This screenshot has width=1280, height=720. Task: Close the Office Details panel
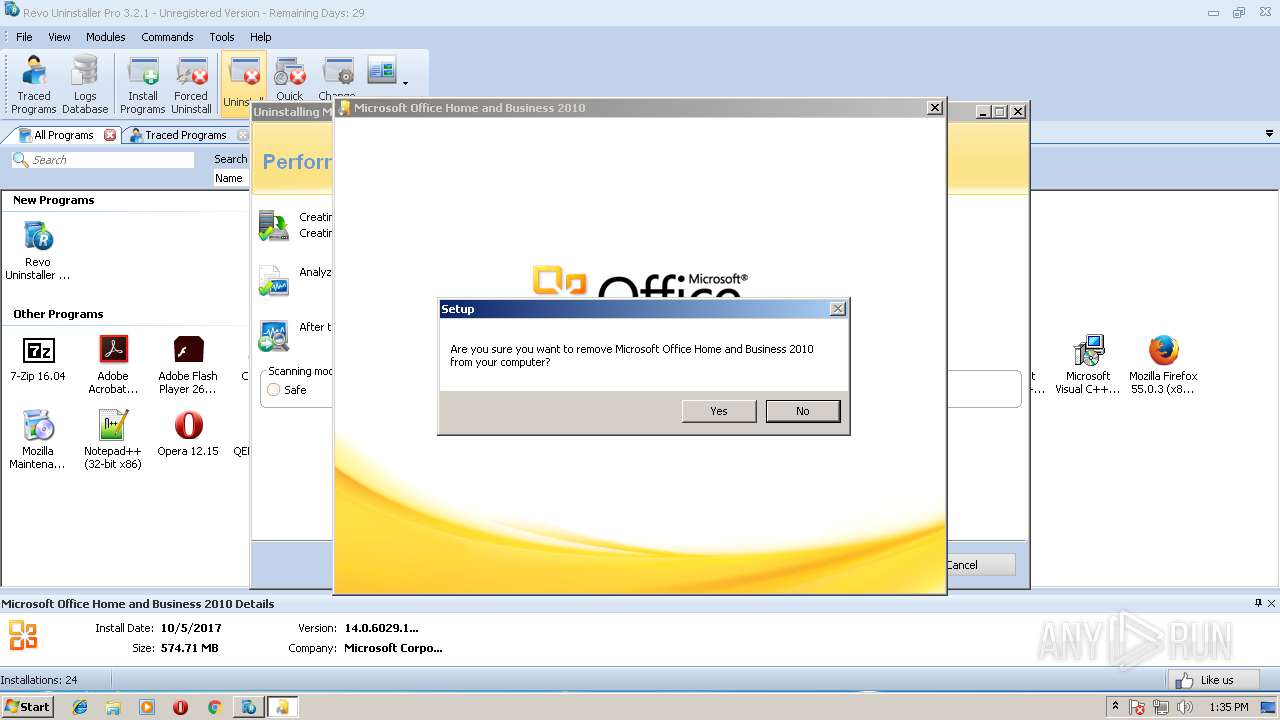click(1272, 603)
